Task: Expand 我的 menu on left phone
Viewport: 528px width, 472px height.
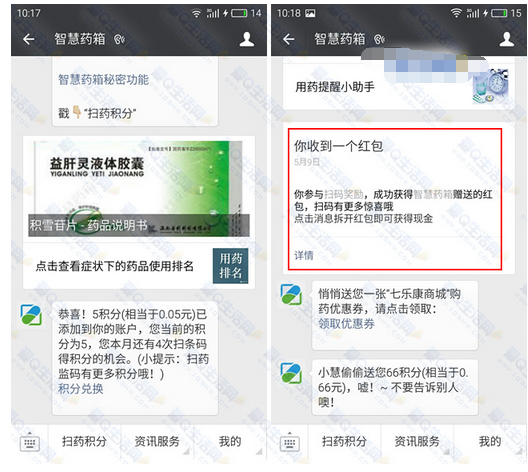Action: [x=230, y=441]
